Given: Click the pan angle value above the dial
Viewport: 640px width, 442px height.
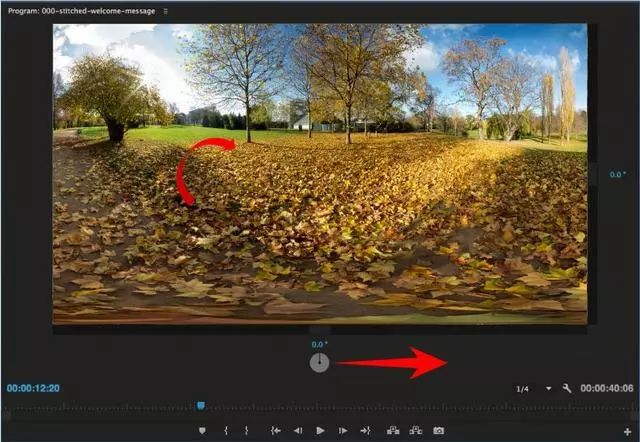Looking at the screenshot, I should (320, 344).
